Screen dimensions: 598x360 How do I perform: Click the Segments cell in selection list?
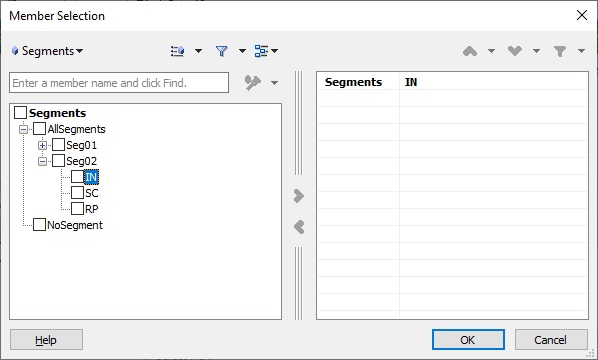tap(354, 82)
